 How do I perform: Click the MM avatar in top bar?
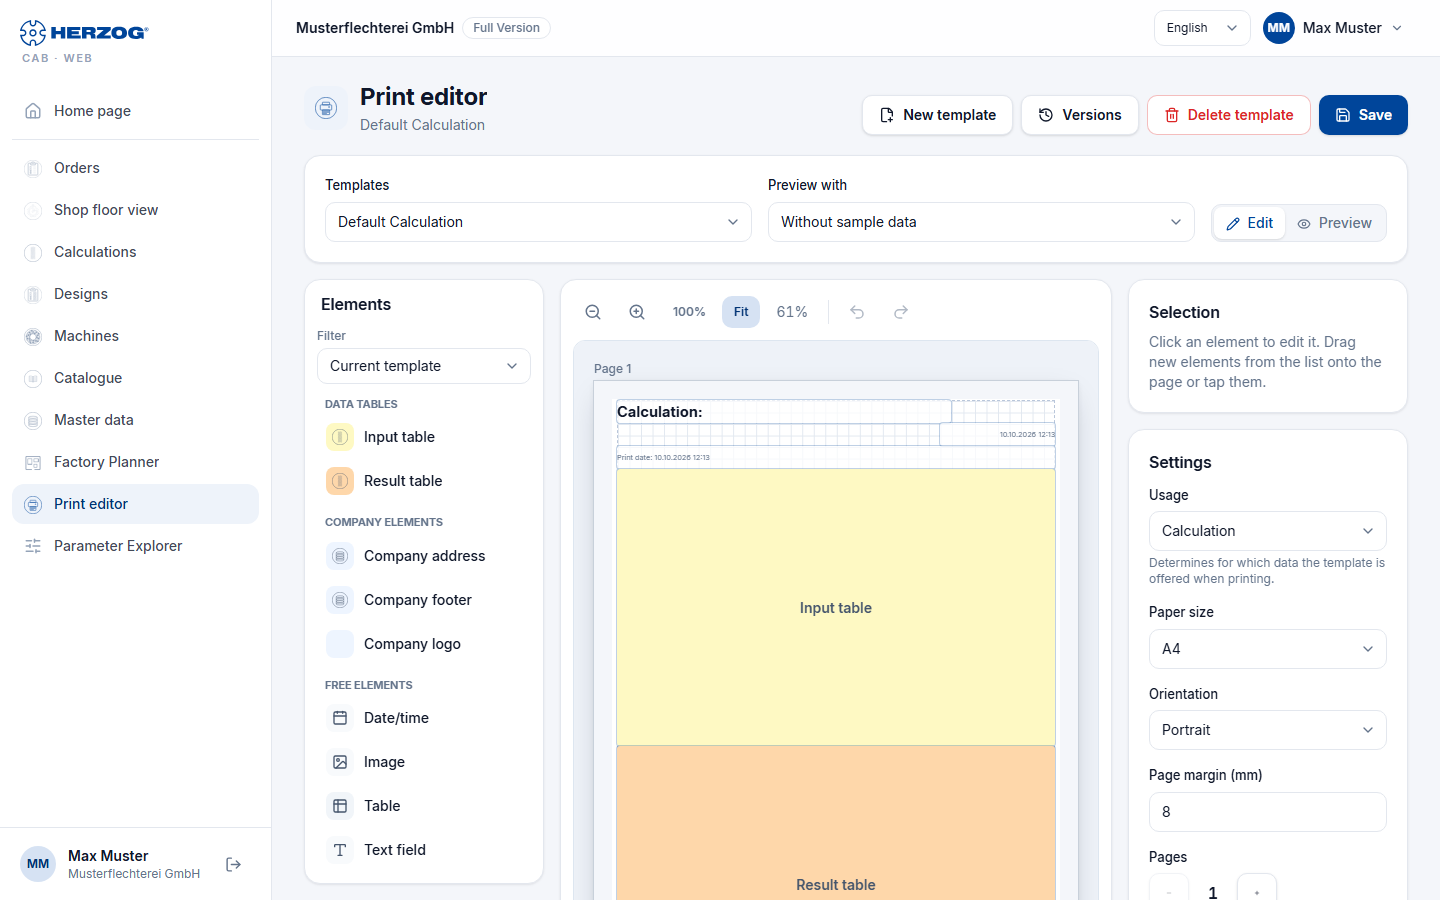(1279, 28)
